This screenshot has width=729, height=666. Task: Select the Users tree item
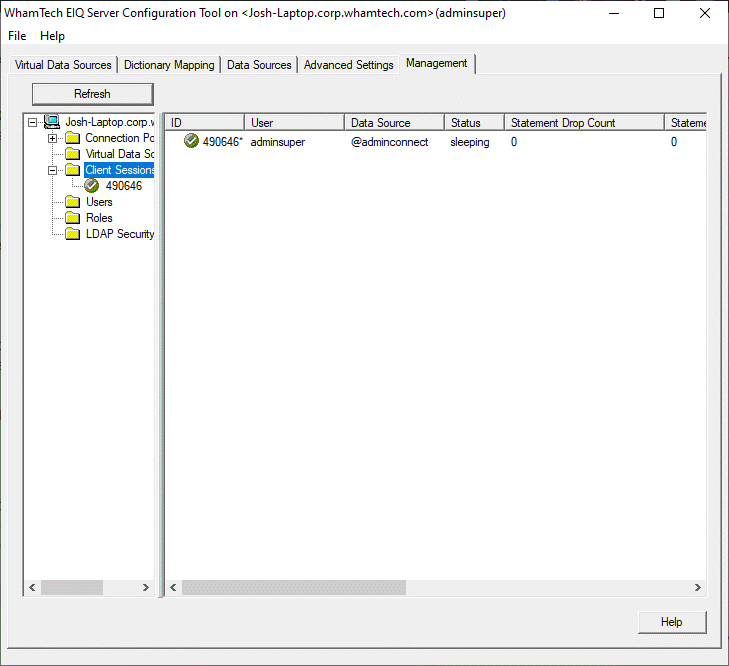point(99,202)
